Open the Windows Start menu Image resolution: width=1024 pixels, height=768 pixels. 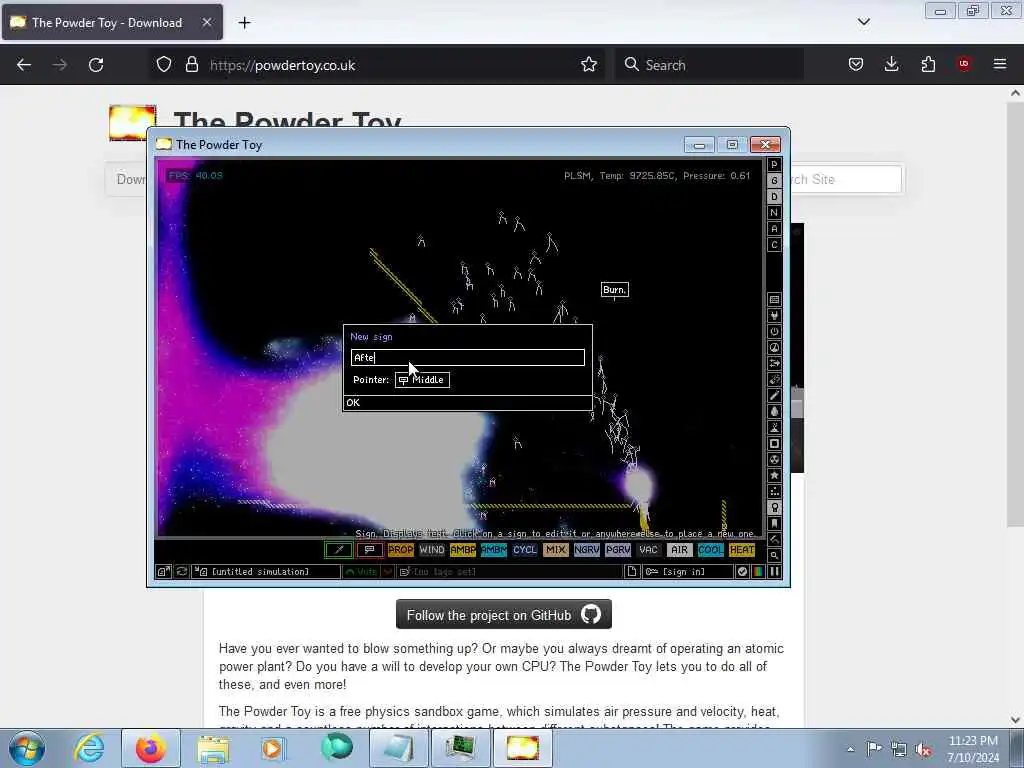point(27,748)
